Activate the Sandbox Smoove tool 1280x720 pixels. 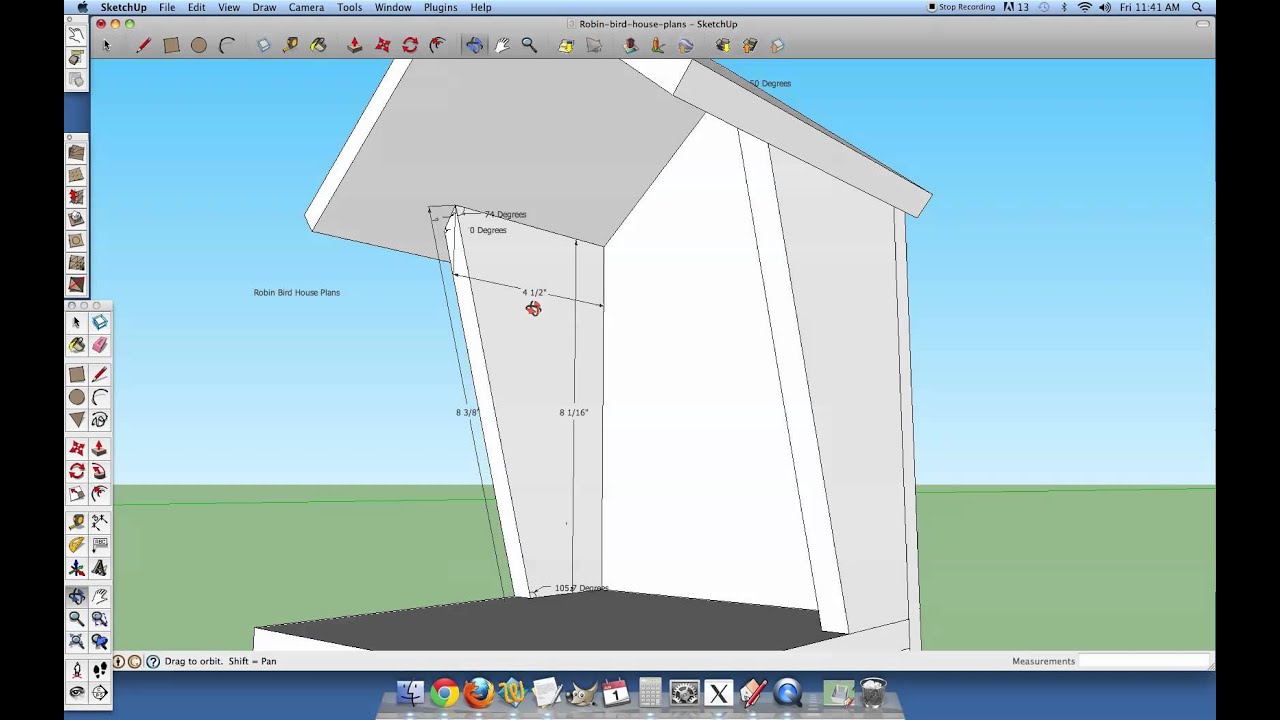pos(76,197)
